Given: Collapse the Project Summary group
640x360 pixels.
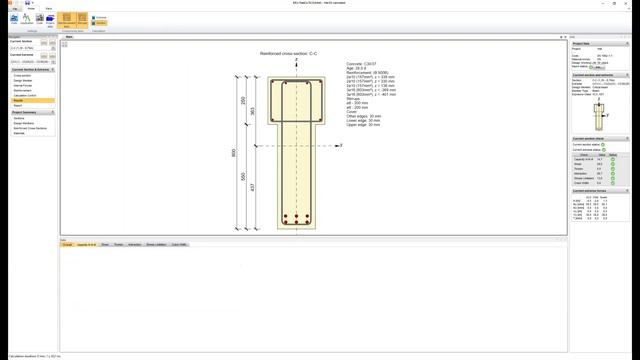Looking at the screenshot, I should pos(53,112).
